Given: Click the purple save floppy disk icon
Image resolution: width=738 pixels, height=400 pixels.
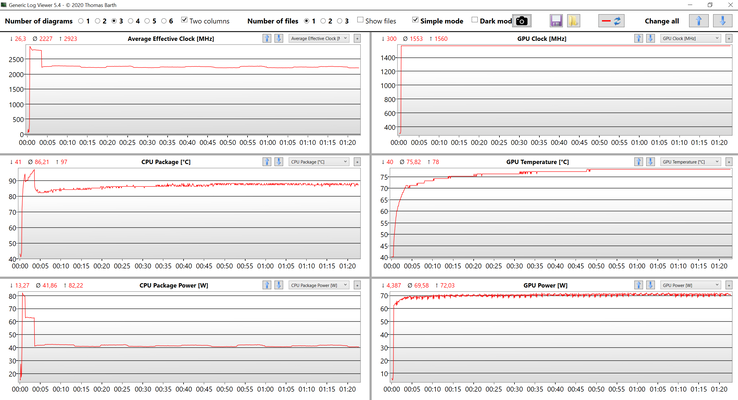Looking at the screenshot, I should (x=556, y=20).
